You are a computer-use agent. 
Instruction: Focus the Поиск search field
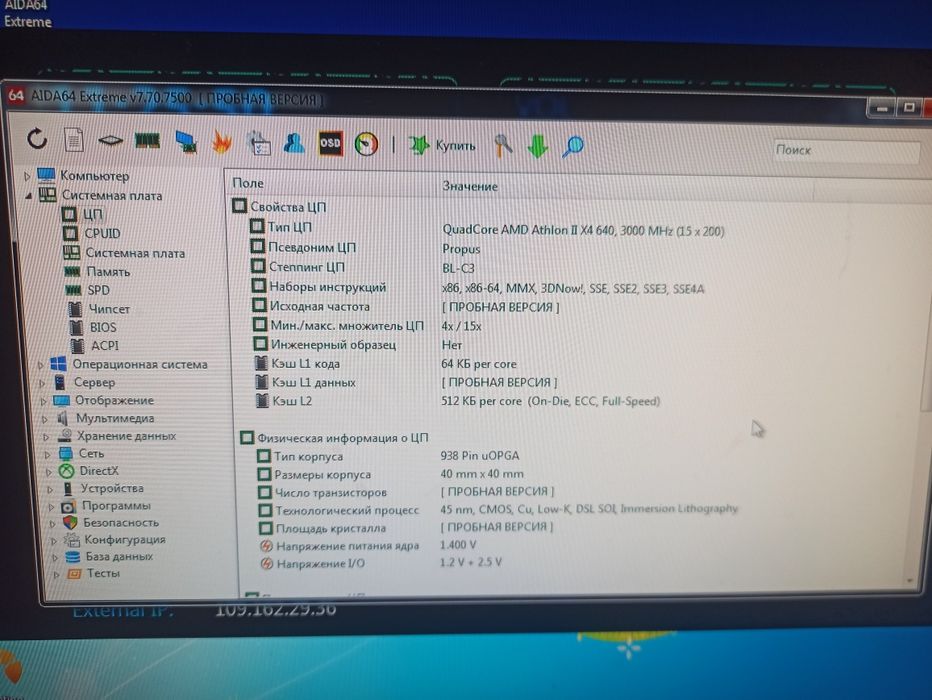(x=846, y=150)
